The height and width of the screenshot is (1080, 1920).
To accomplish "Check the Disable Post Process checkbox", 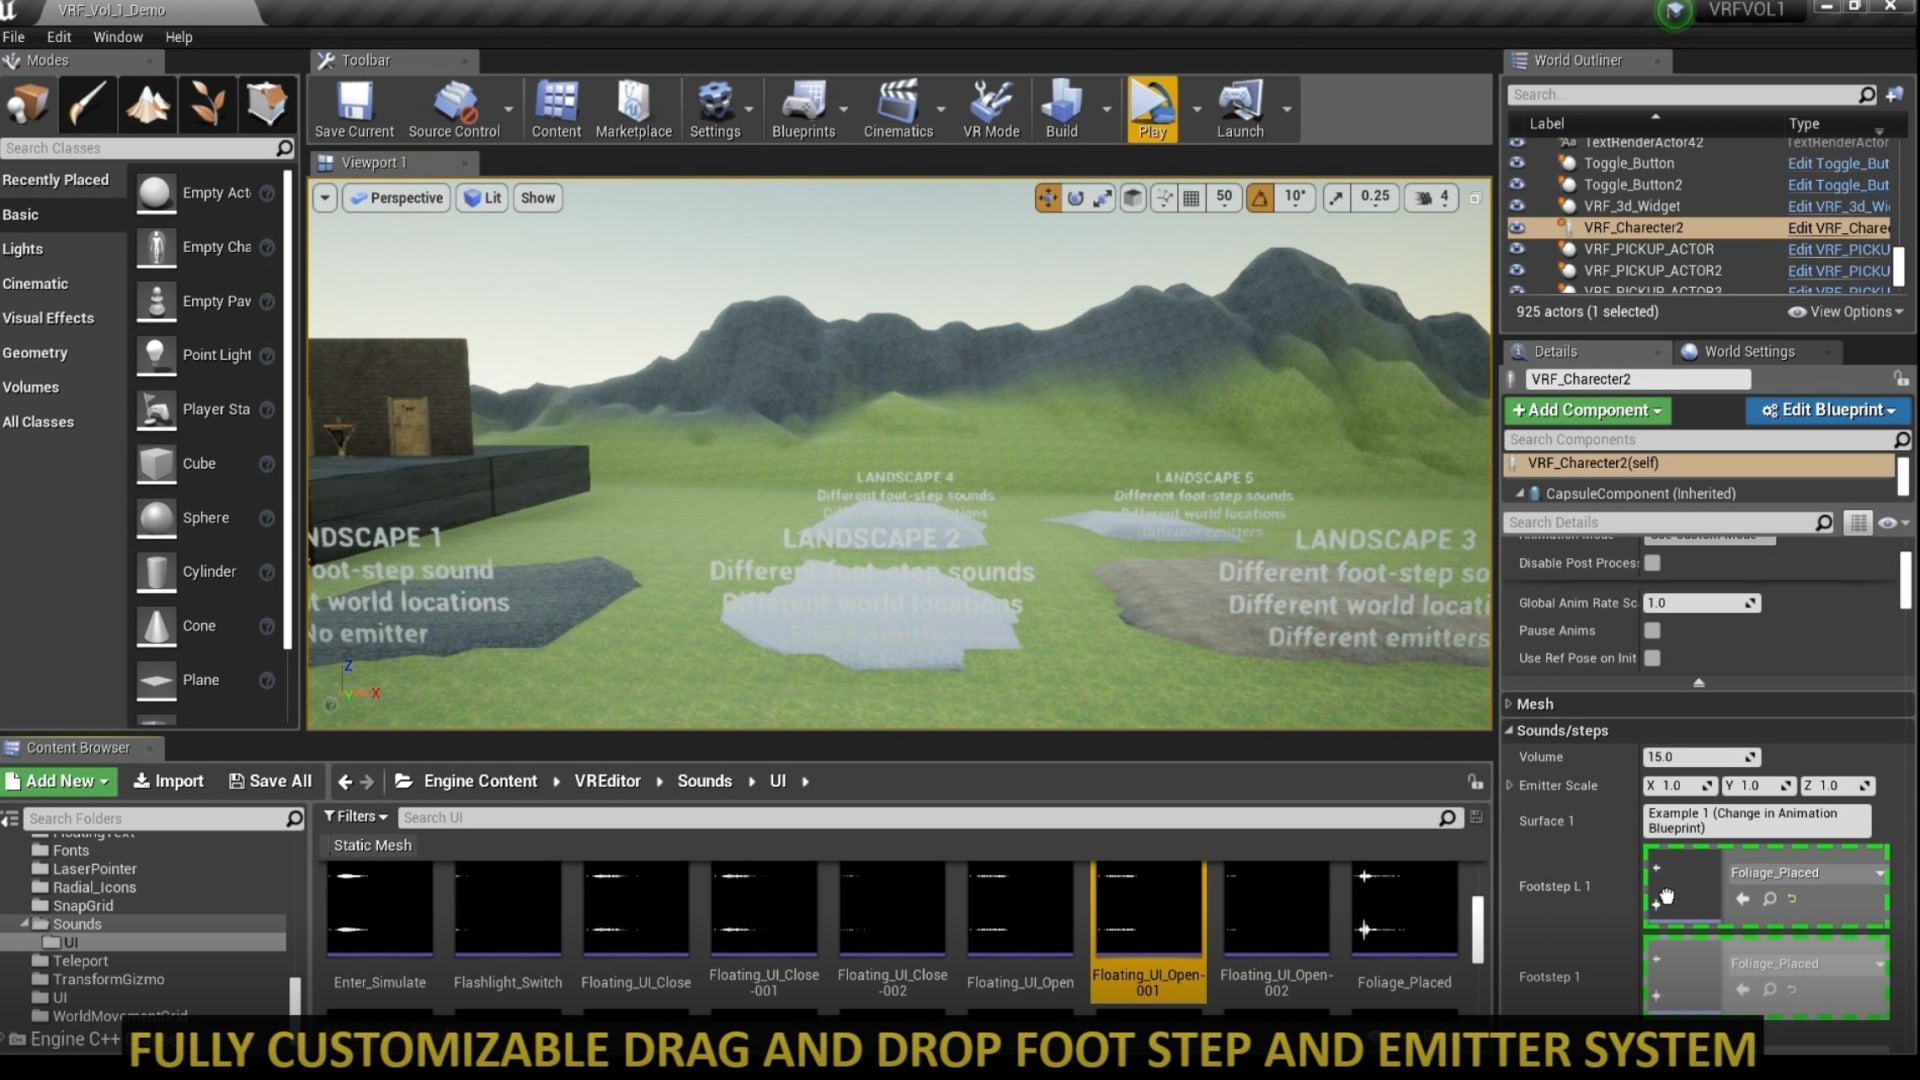I will pyautogui.click(x=1652, y=563).
